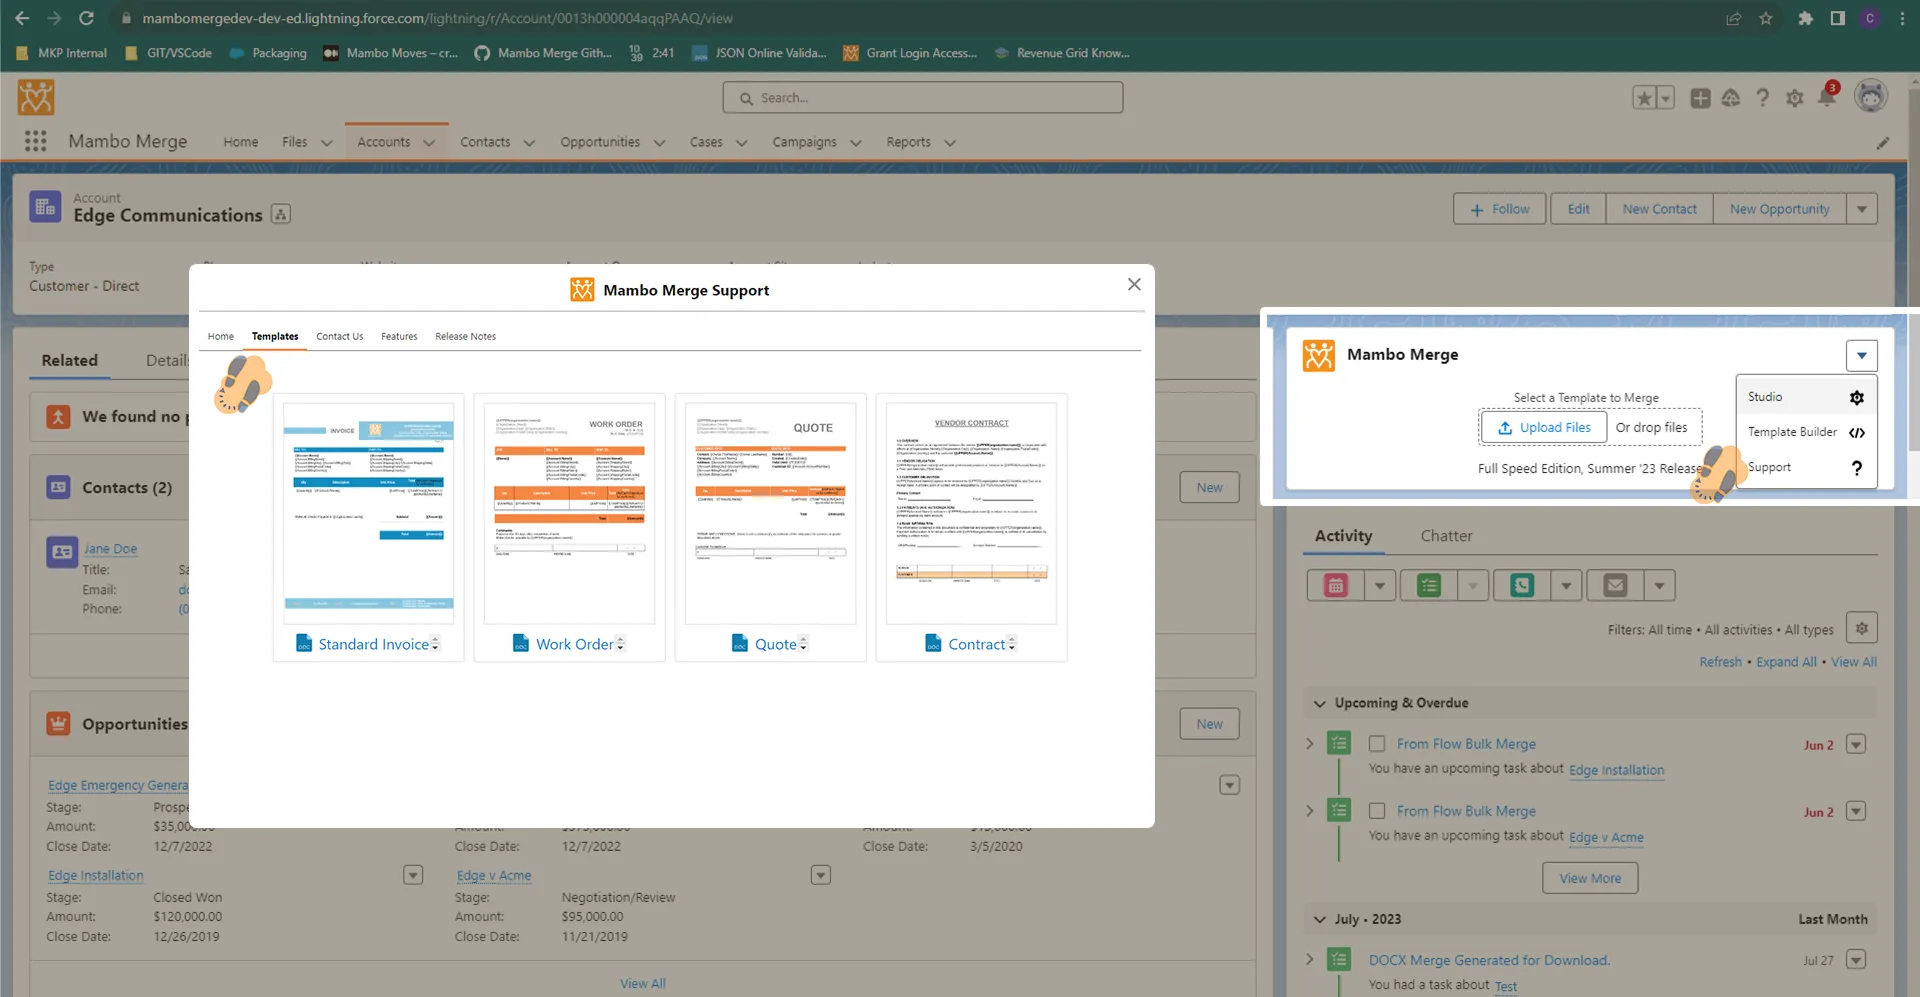Click the Refresh activity link
Viewport: 1920px width, 997px height.
point(1720,662)
